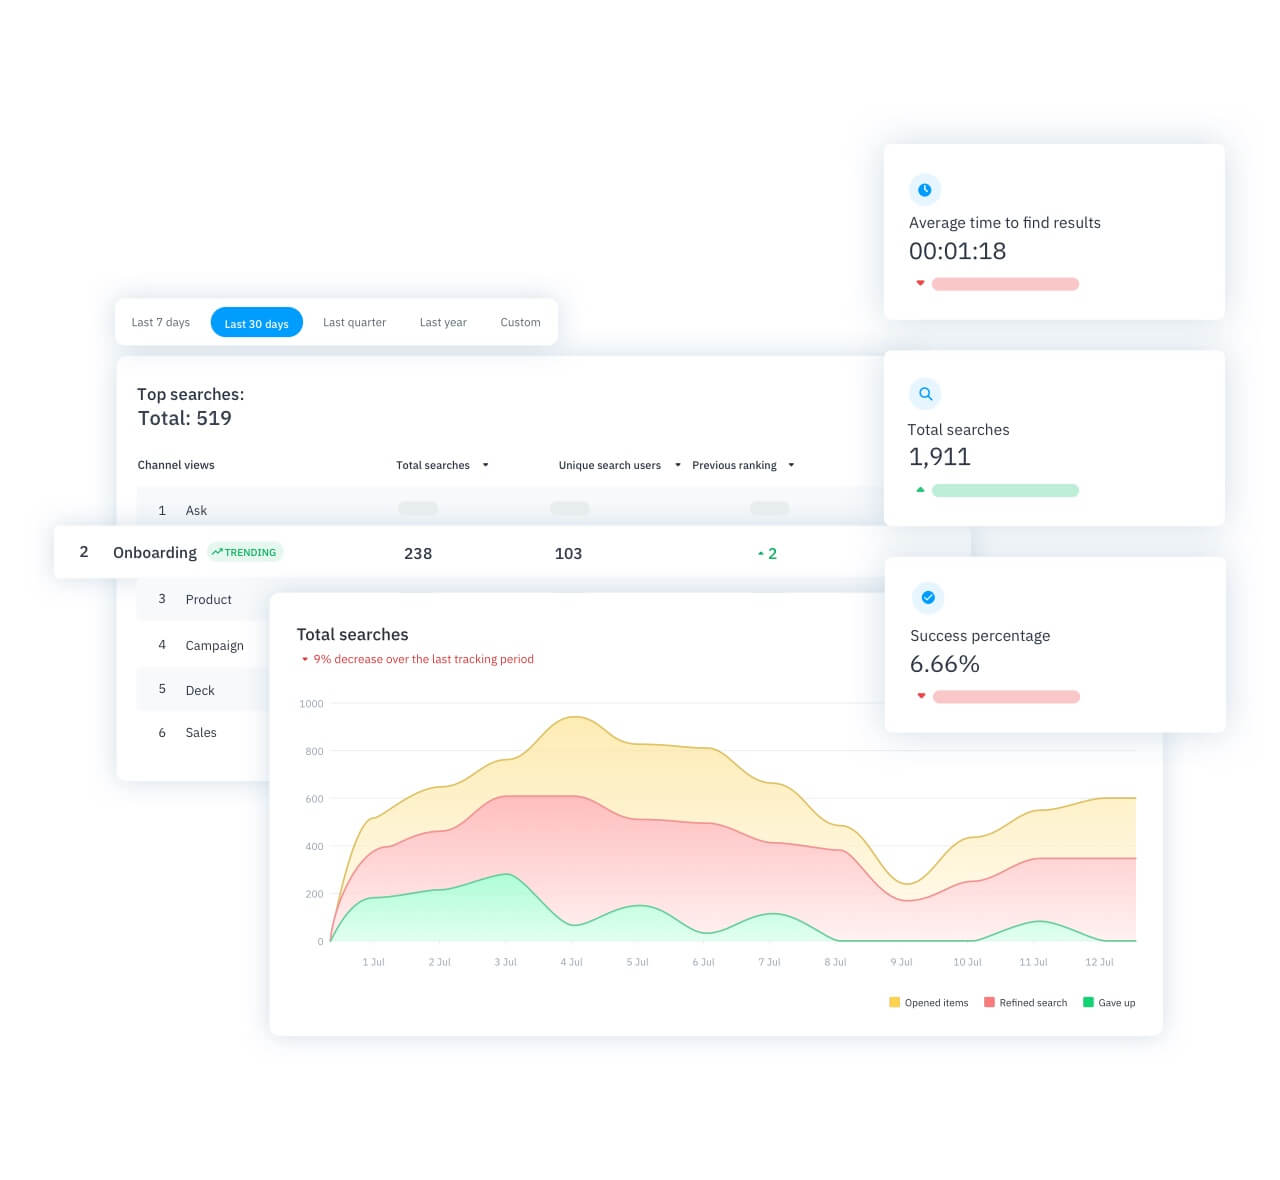Sort by Total searches column dropdown

485,465
